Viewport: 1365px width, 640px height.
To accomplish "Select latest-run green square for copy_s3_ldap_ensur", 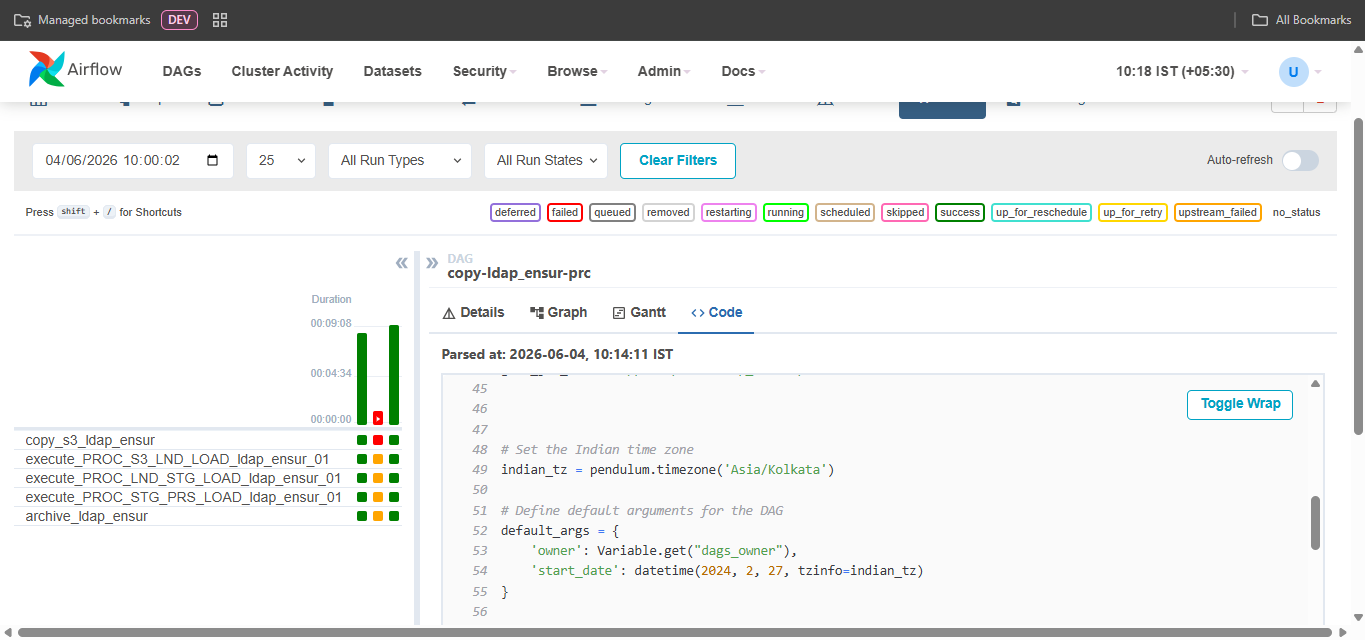I will pyautogui.click(x=394, y=440).
